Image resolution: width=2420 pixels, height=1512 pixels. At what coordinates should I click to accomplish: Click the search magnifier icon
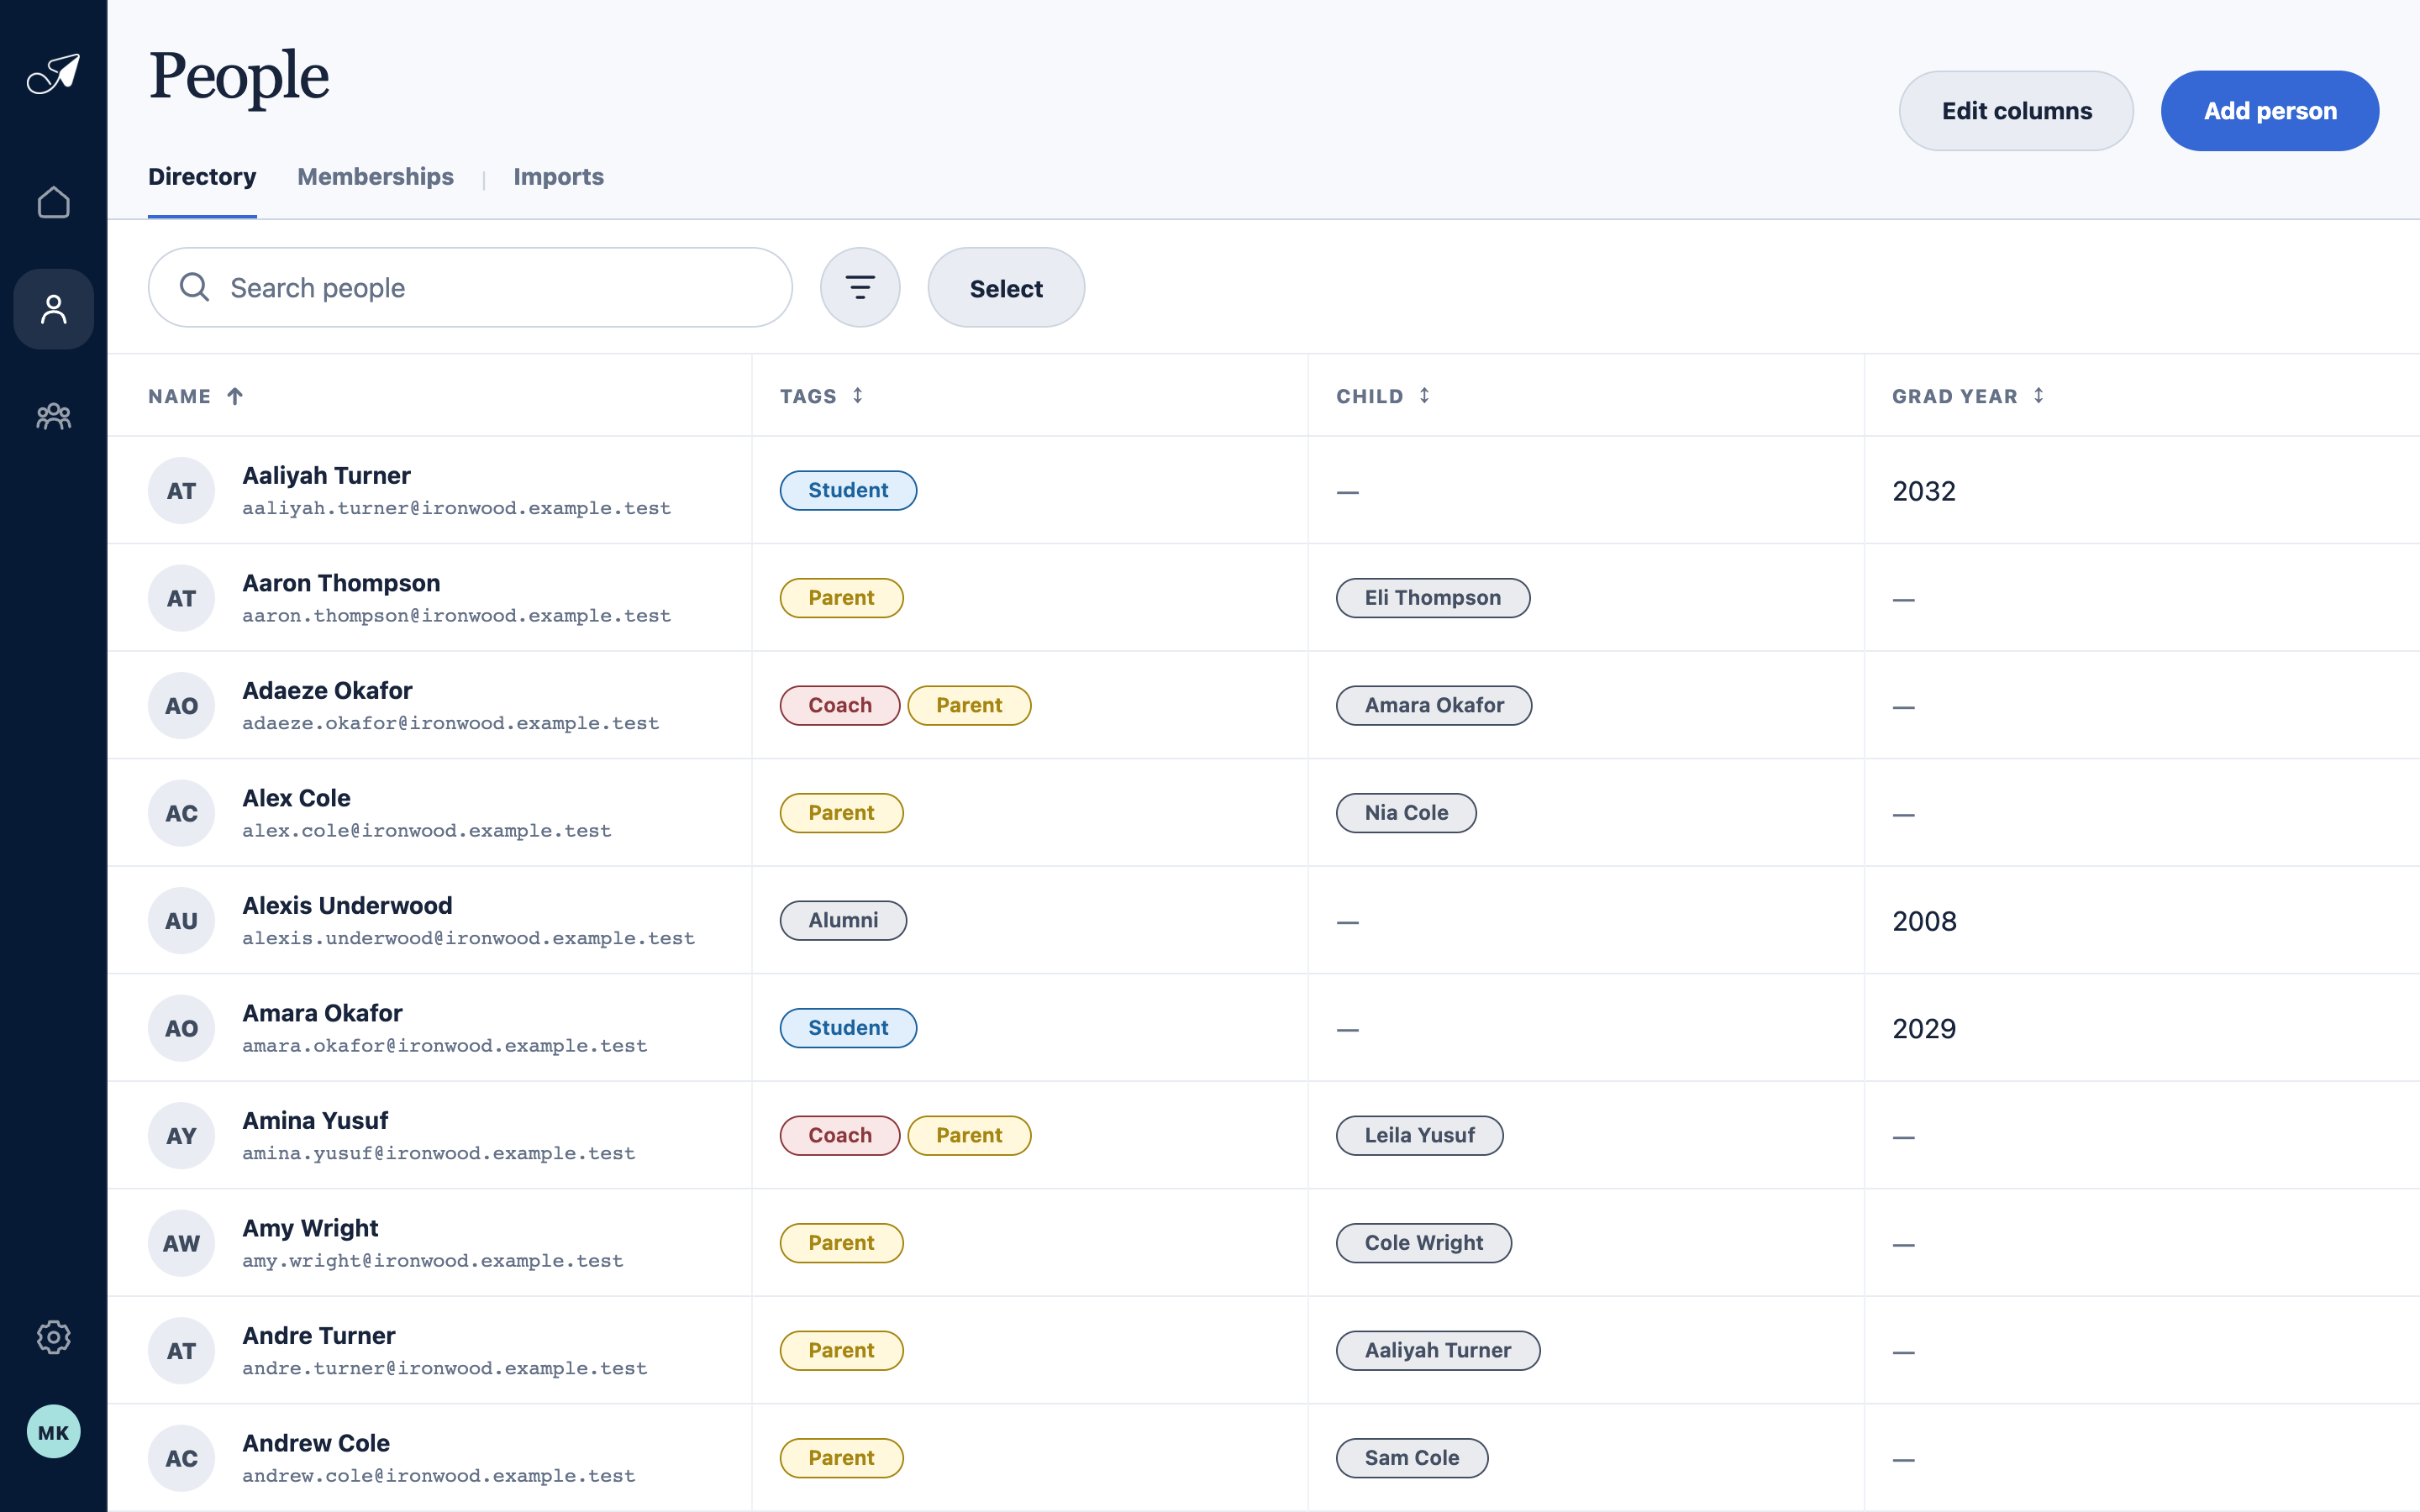(194, 287)
